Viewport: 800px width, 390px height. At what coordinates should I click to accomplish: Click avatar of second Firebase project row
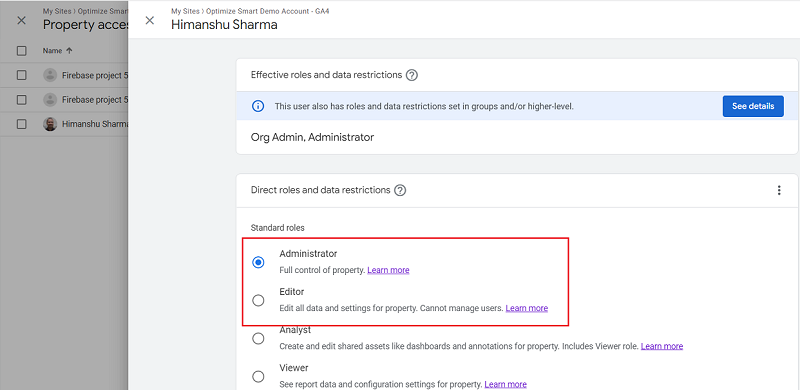[x=50, y=100]
